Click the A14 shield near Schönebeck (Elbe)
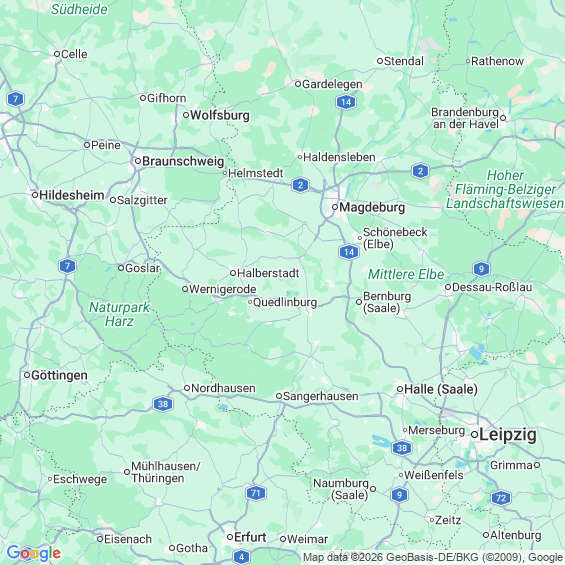The width and height of the screenshot is (565, 565). click(x=349, y=252)
